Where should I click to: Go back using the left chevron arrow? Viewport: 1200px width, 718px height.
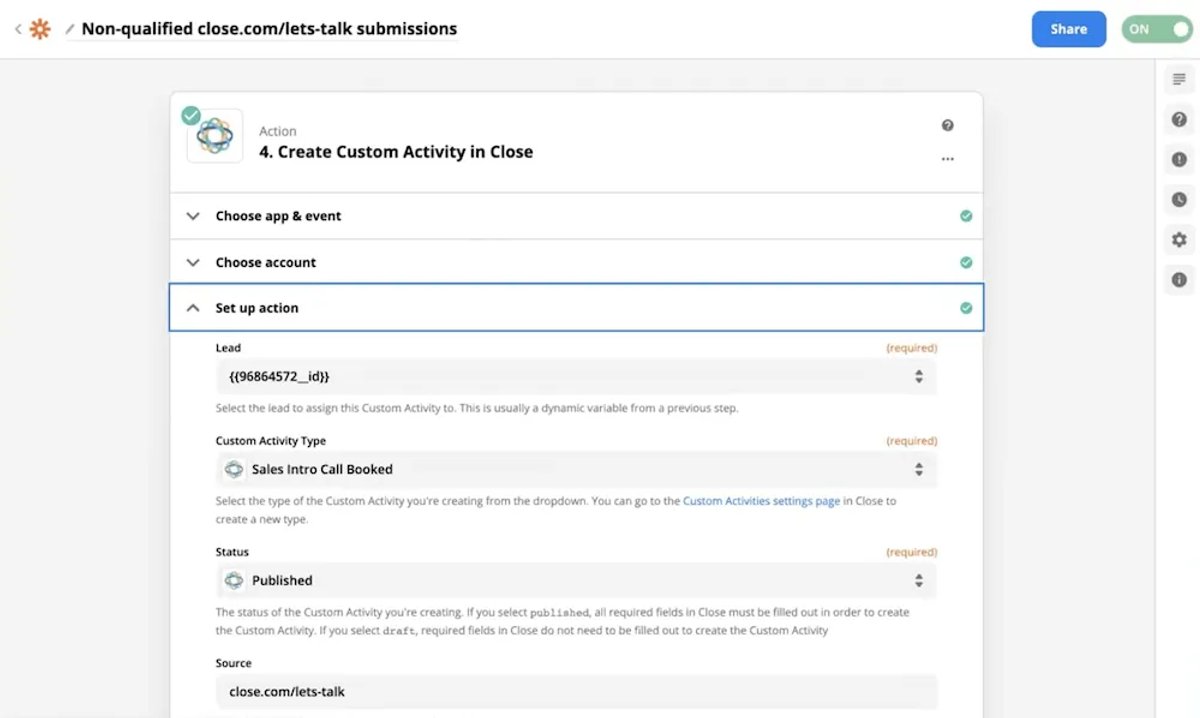click(x=18, y=29)
